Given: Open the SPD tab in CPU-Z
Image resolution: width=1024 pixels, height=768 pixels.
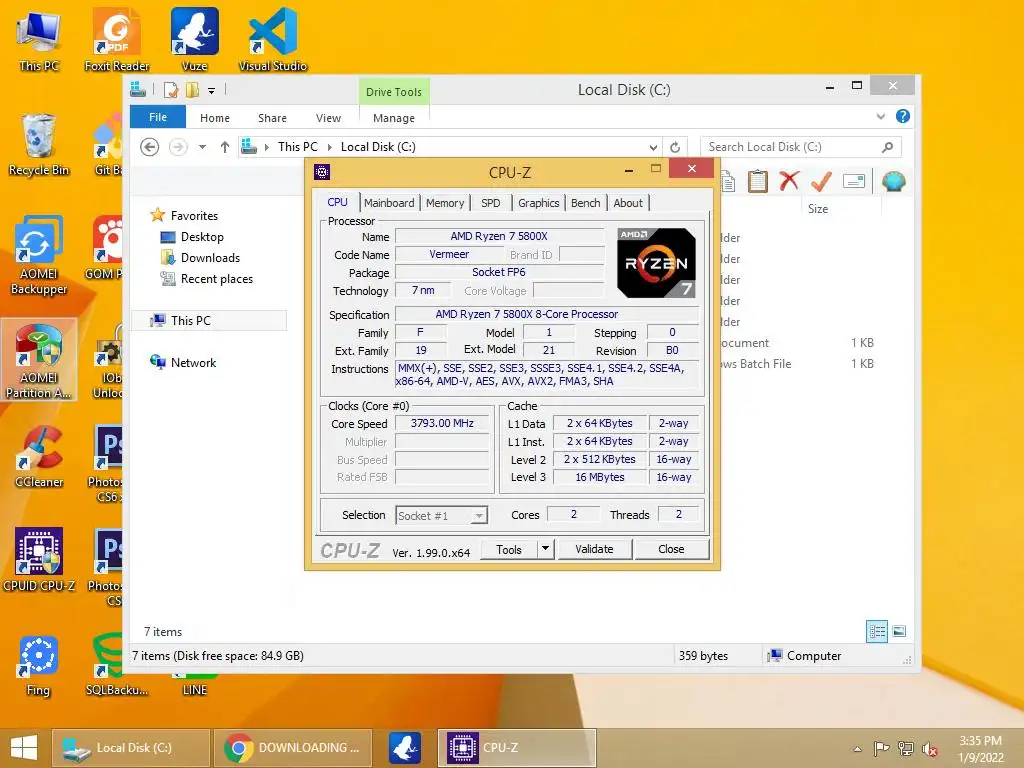Looking at the screenshot, I should (x=490, y=202).
